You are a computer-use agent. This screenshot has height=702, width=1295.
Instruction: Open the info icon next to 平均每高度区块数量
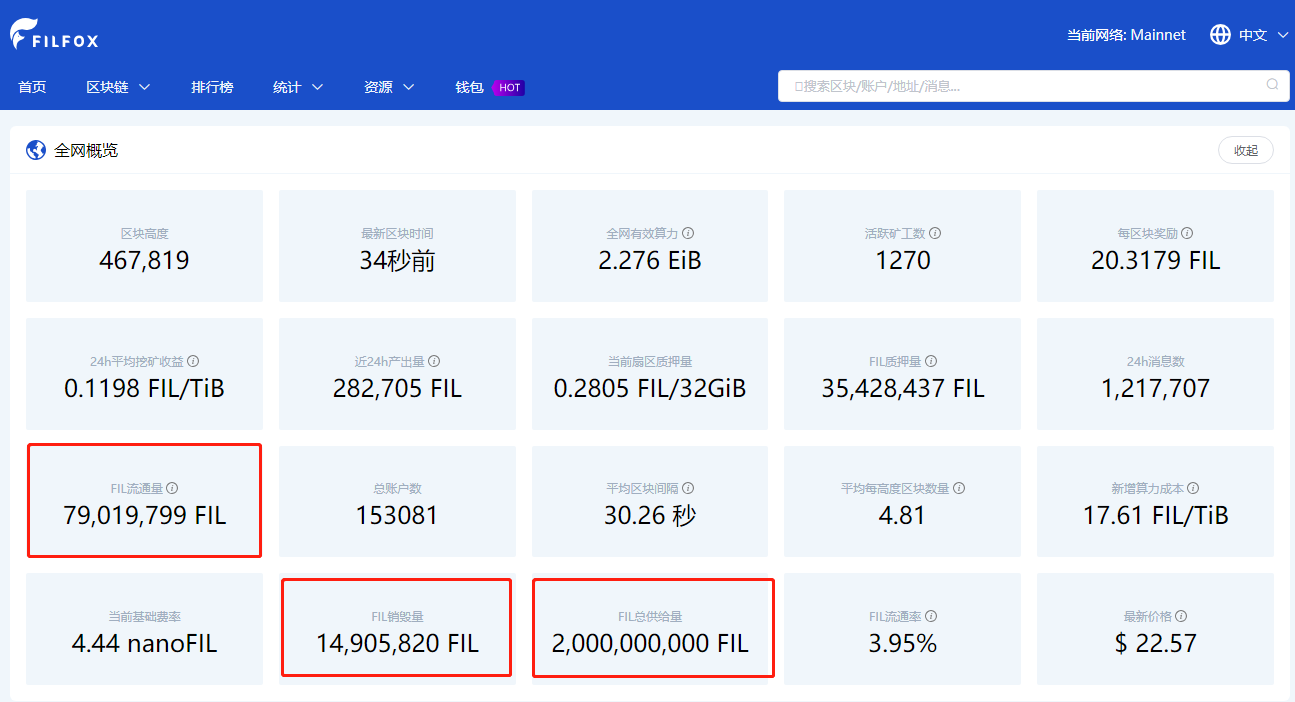pyautogui.click(x=959, y=488)
